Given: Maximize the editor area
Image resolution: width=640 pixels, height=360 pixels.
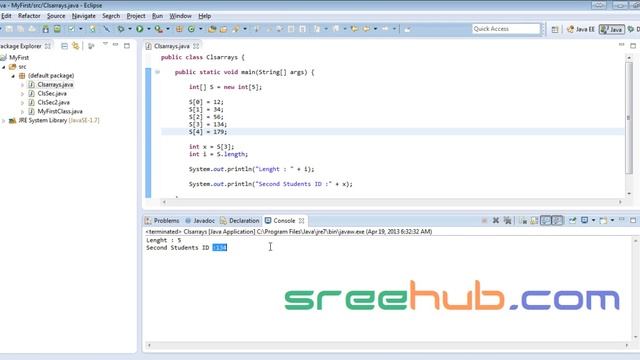Looking at the screenshot, I should [x=633, y=46].
